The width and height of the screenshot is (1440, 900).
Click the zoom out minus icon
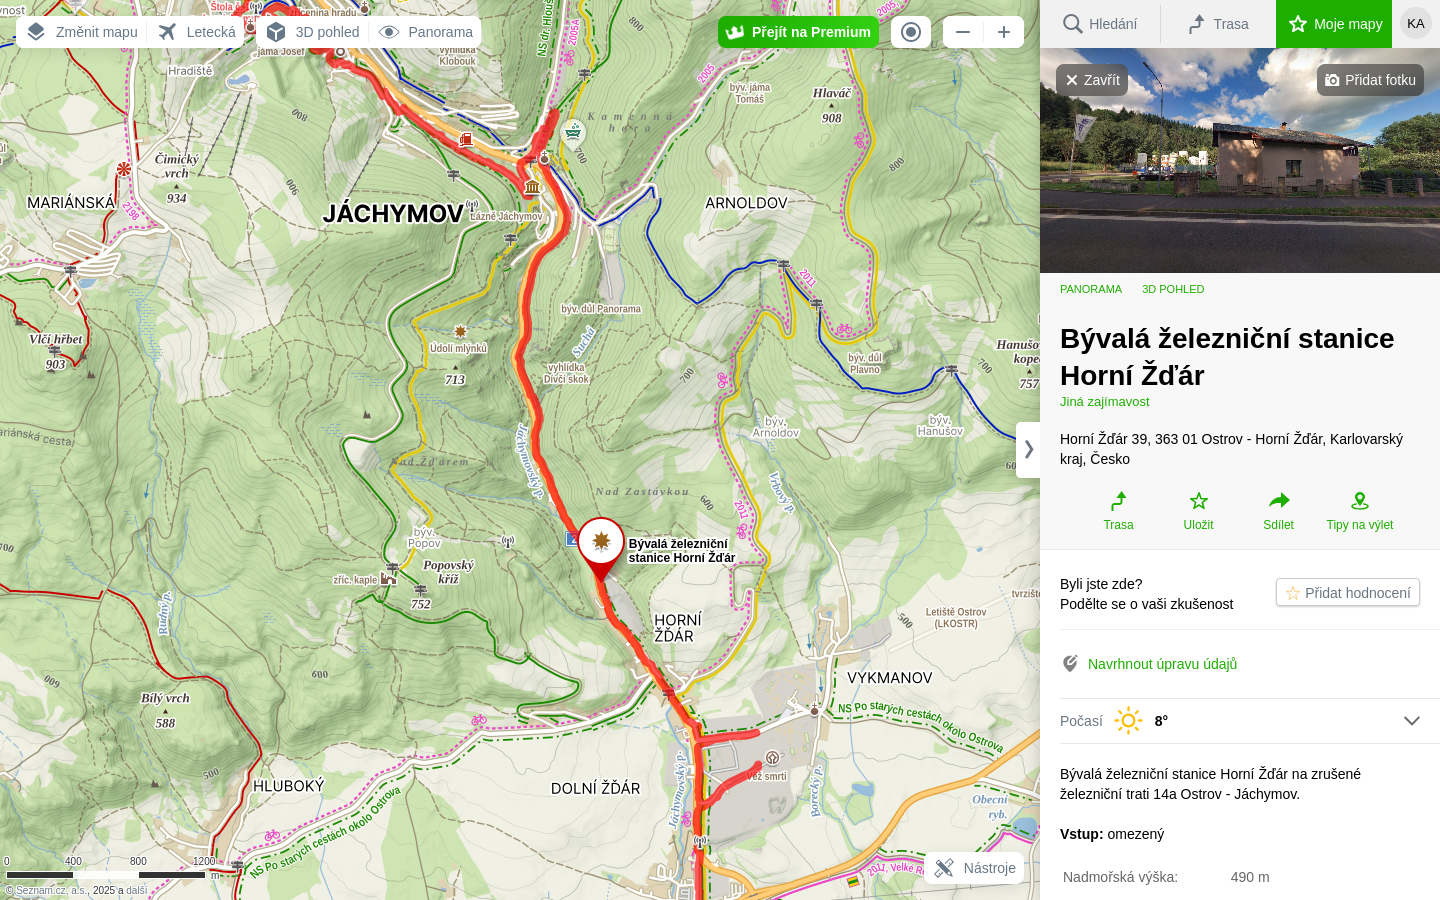pyautogui.click(x=963, y=32)
